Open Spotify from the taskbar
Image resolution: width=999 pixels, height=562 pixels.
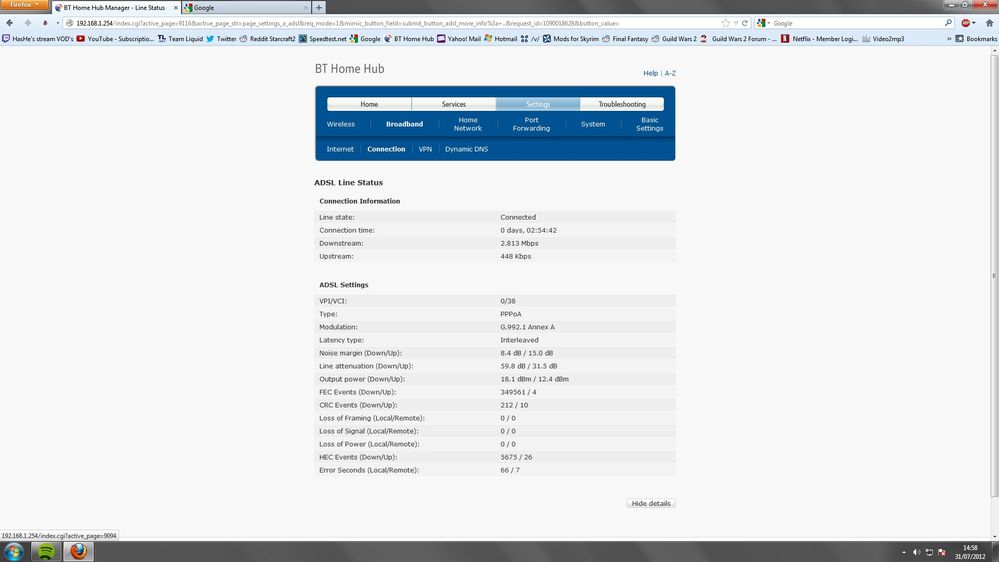(x=46, y=551)
